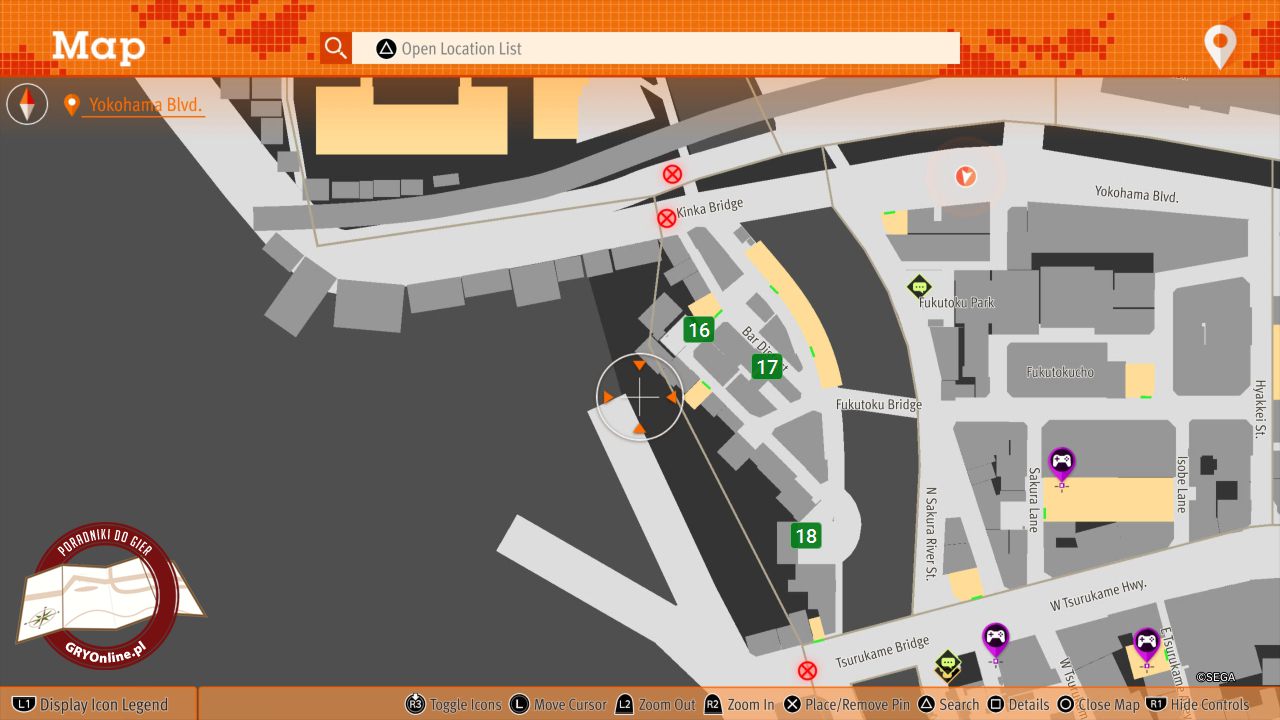Click the red blocked marker near Tsurukame Bridge
Viewport: 1280px width, 720px height.
(807, 670)
